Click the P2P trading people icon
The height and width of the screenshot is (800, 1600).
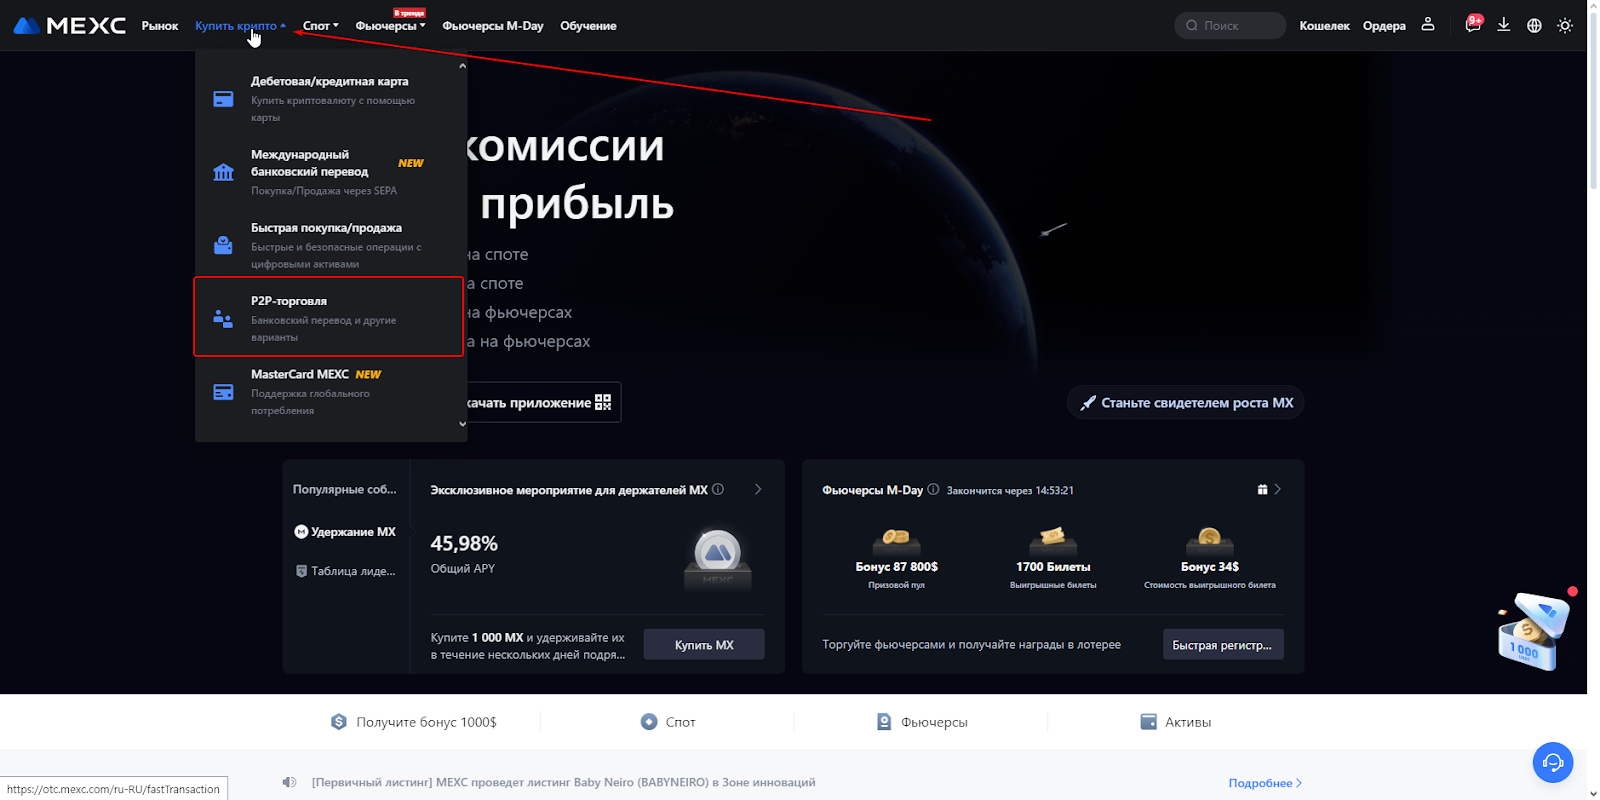click(223, 318)
